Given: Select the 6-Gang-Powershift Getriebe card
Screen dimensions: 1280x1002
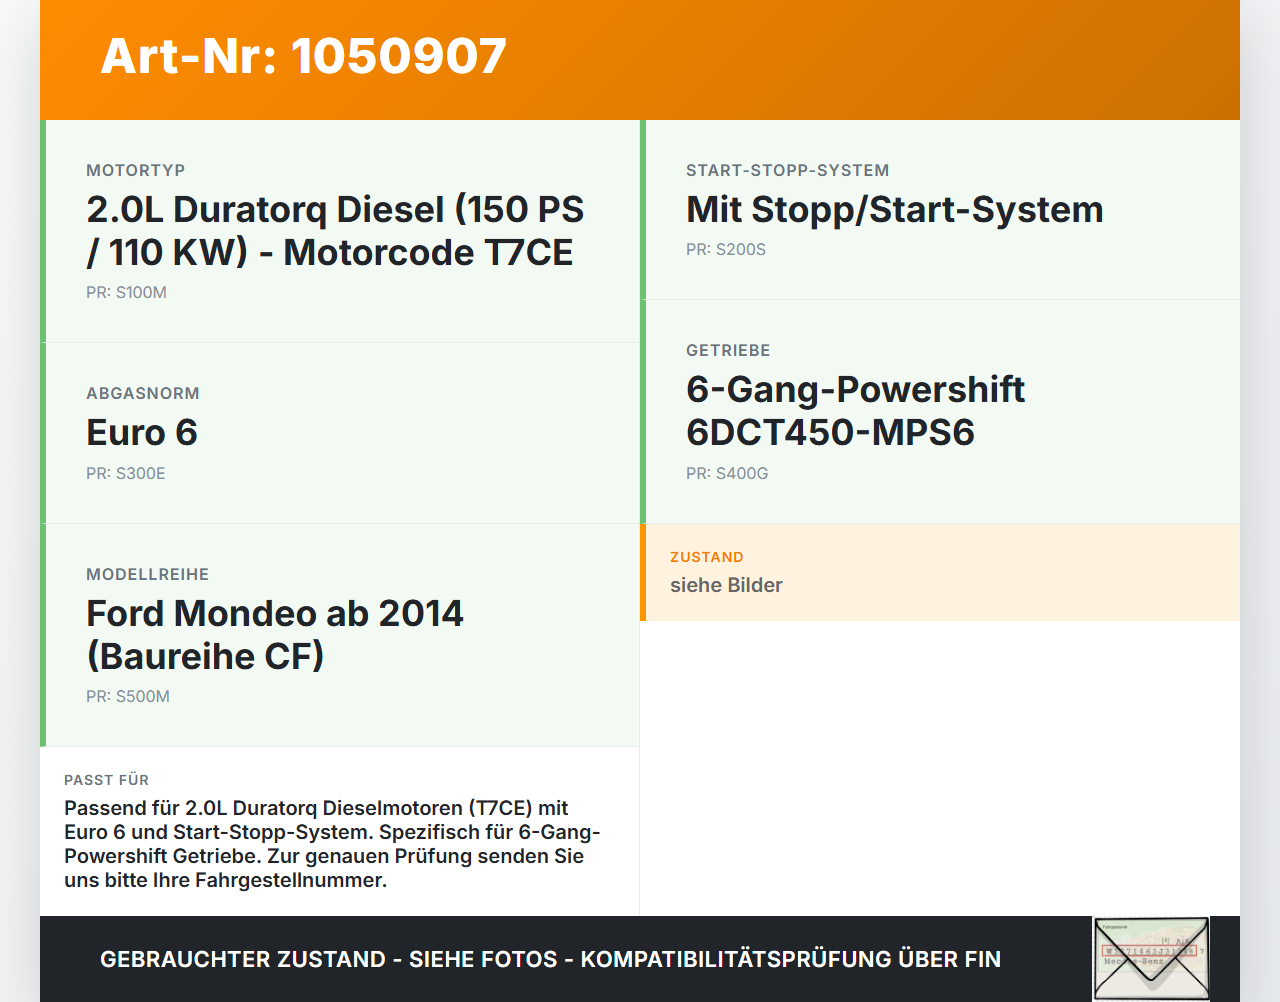Looking at the screenshot, I should click(x=940, y=412).
